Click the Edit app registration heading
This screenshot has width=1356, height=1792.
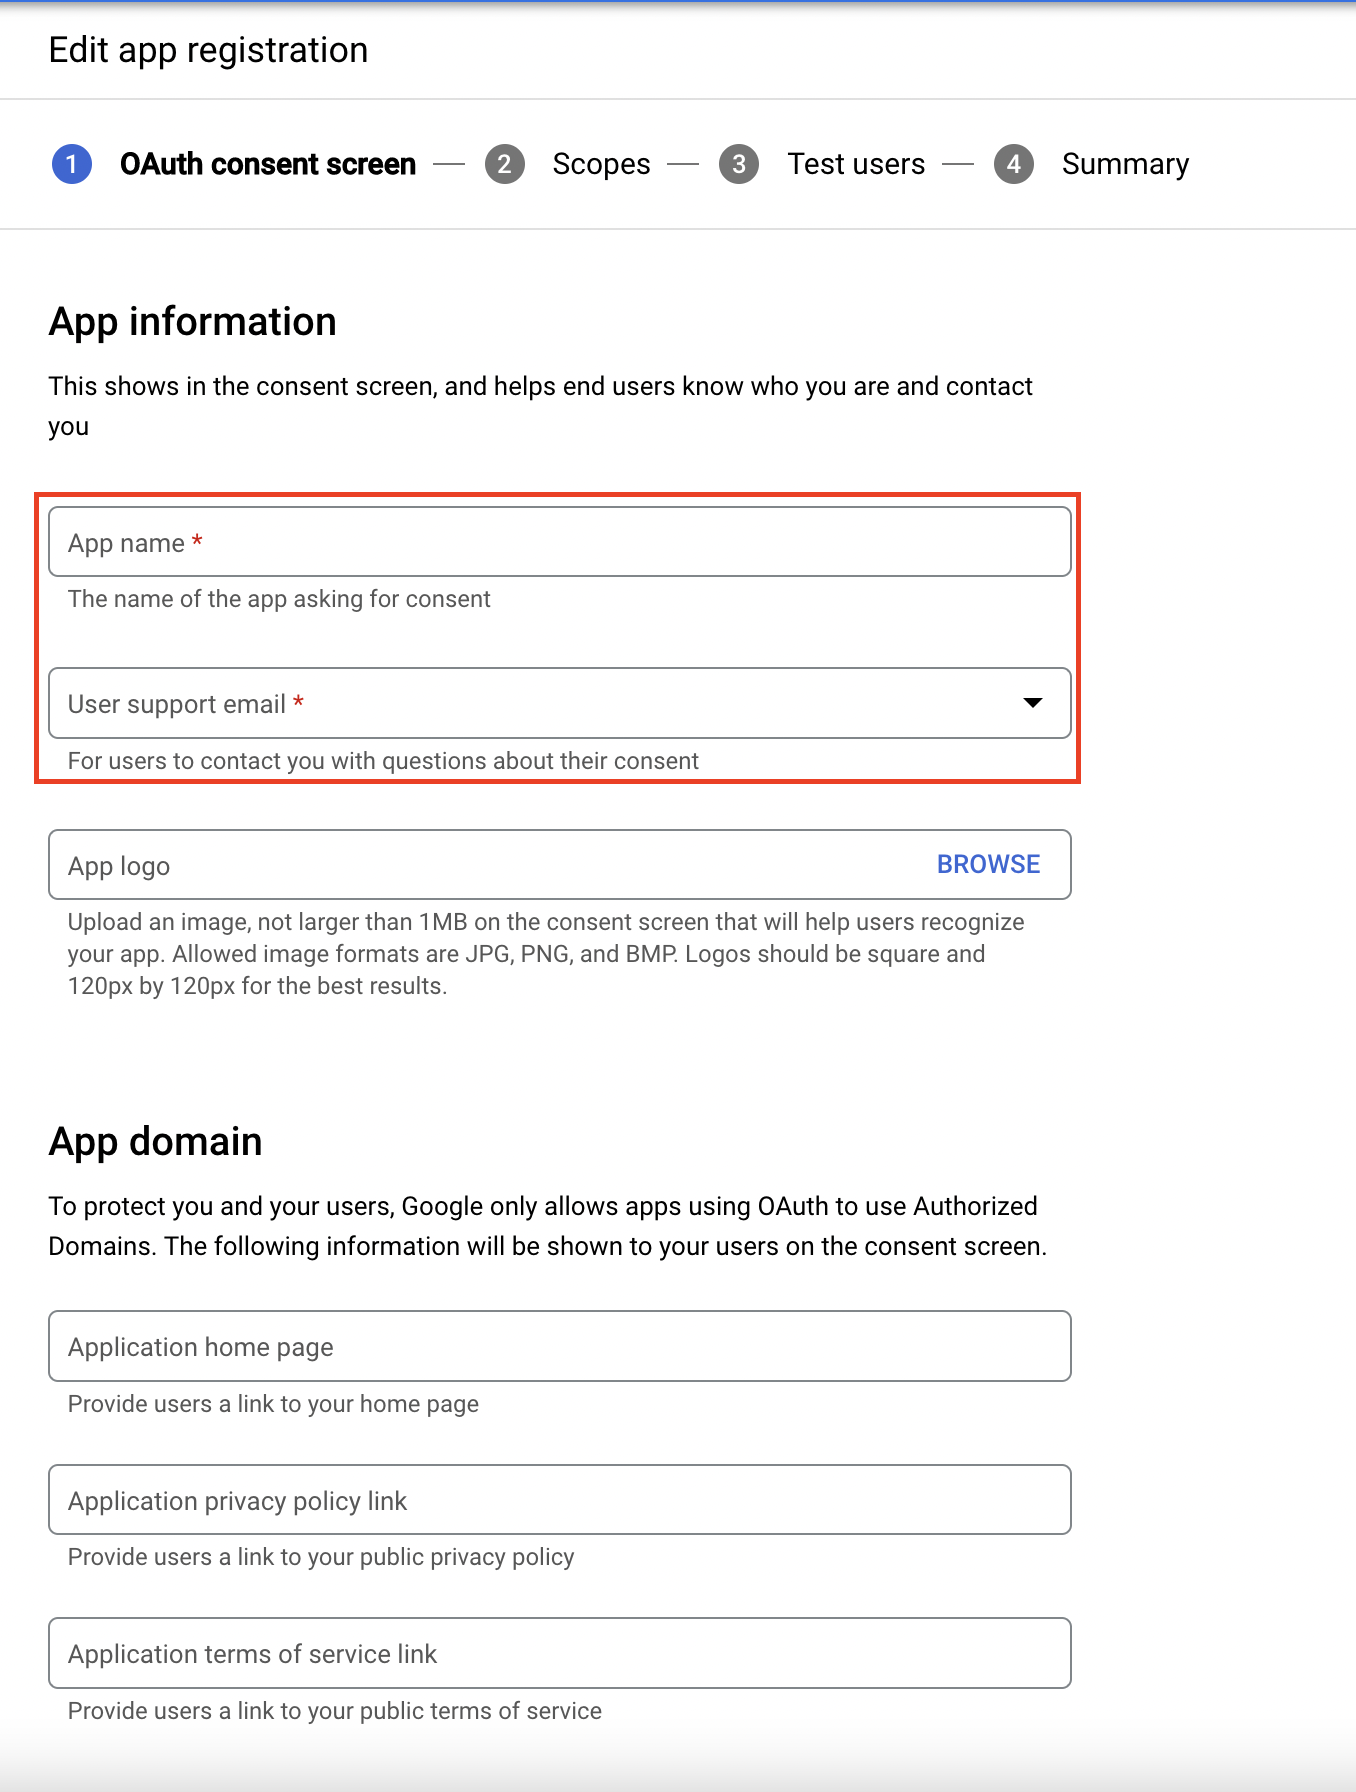coord(208,50)
